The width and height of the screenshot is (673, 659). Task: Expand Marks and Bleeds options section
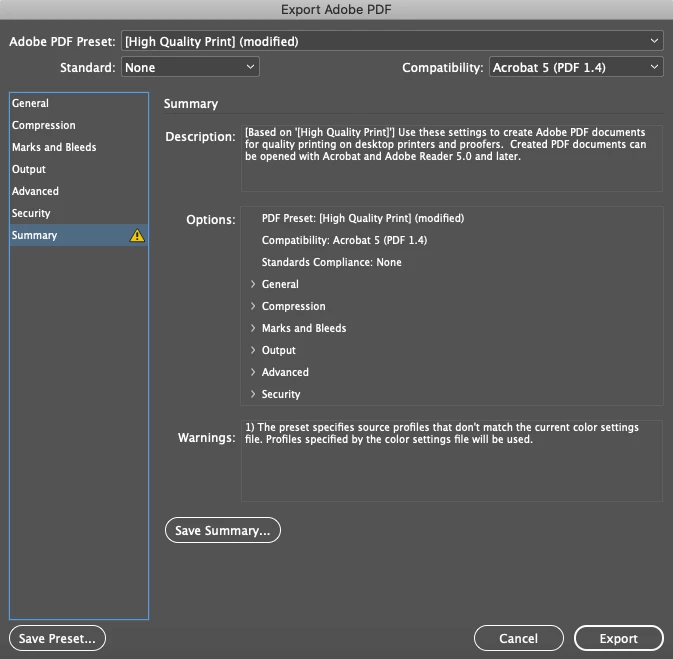point(253,328)
